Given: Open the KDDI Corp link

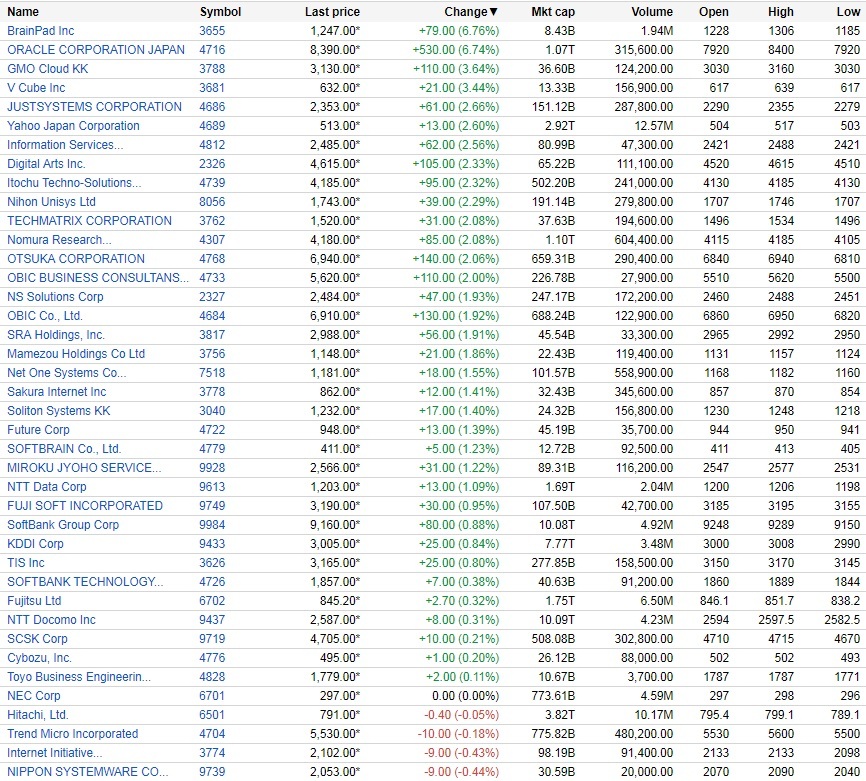Looking at the screenshot, I should coord(35,544).
